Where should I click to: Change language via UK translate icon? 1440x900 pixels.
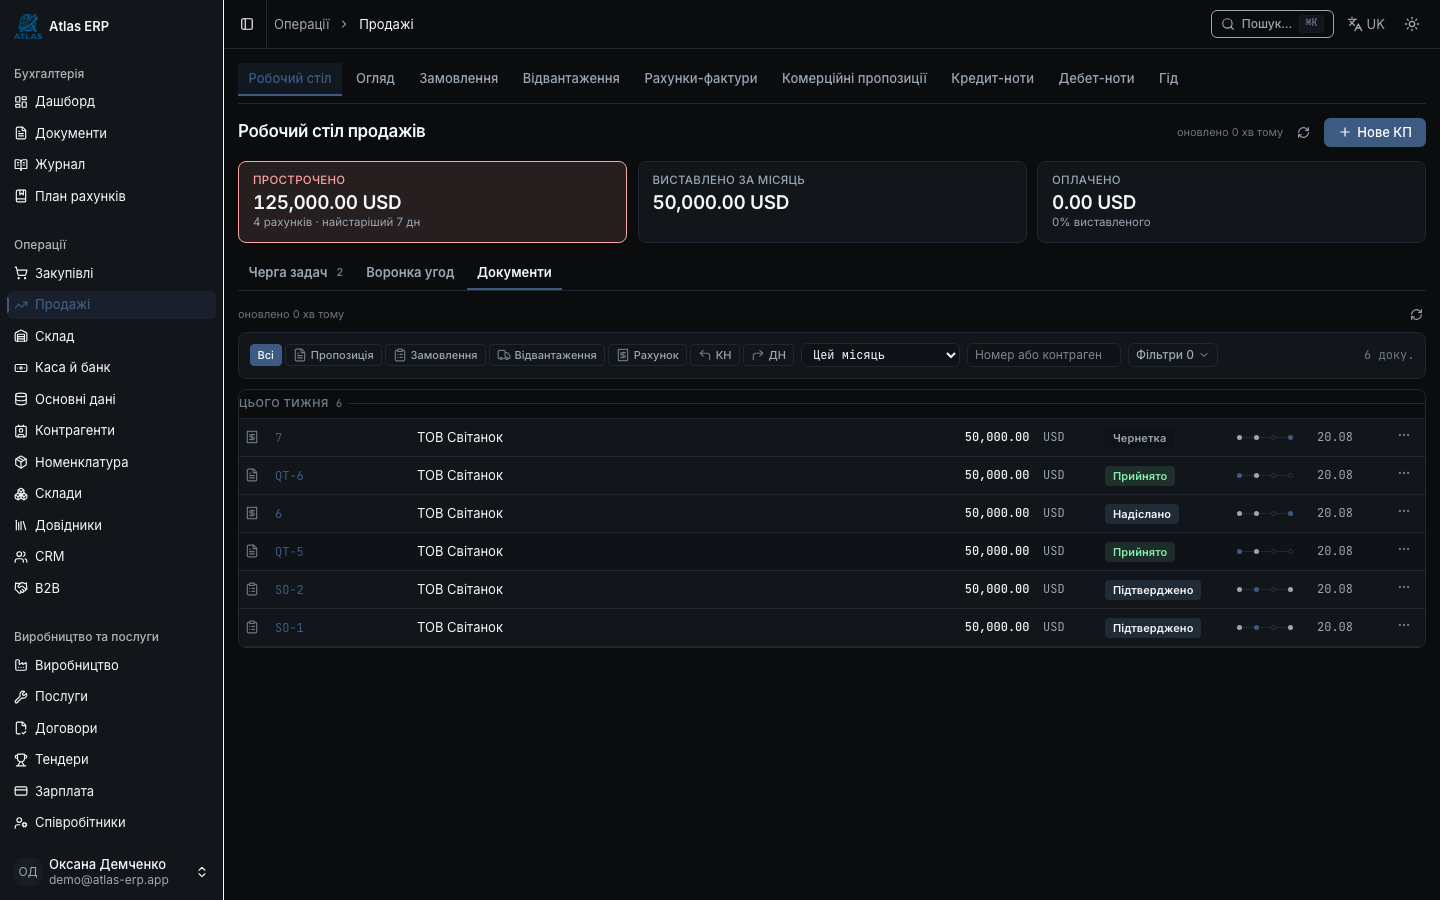click(1366, 24)
